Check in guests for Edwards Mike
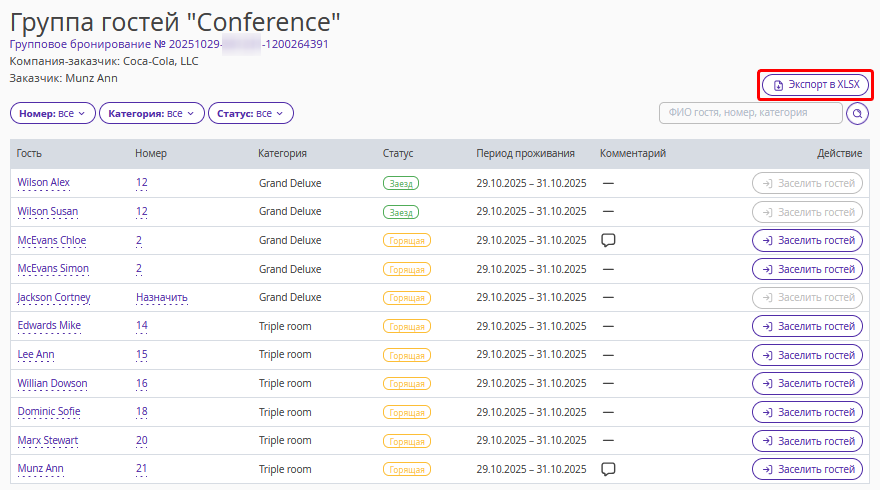 click(807, 326)
